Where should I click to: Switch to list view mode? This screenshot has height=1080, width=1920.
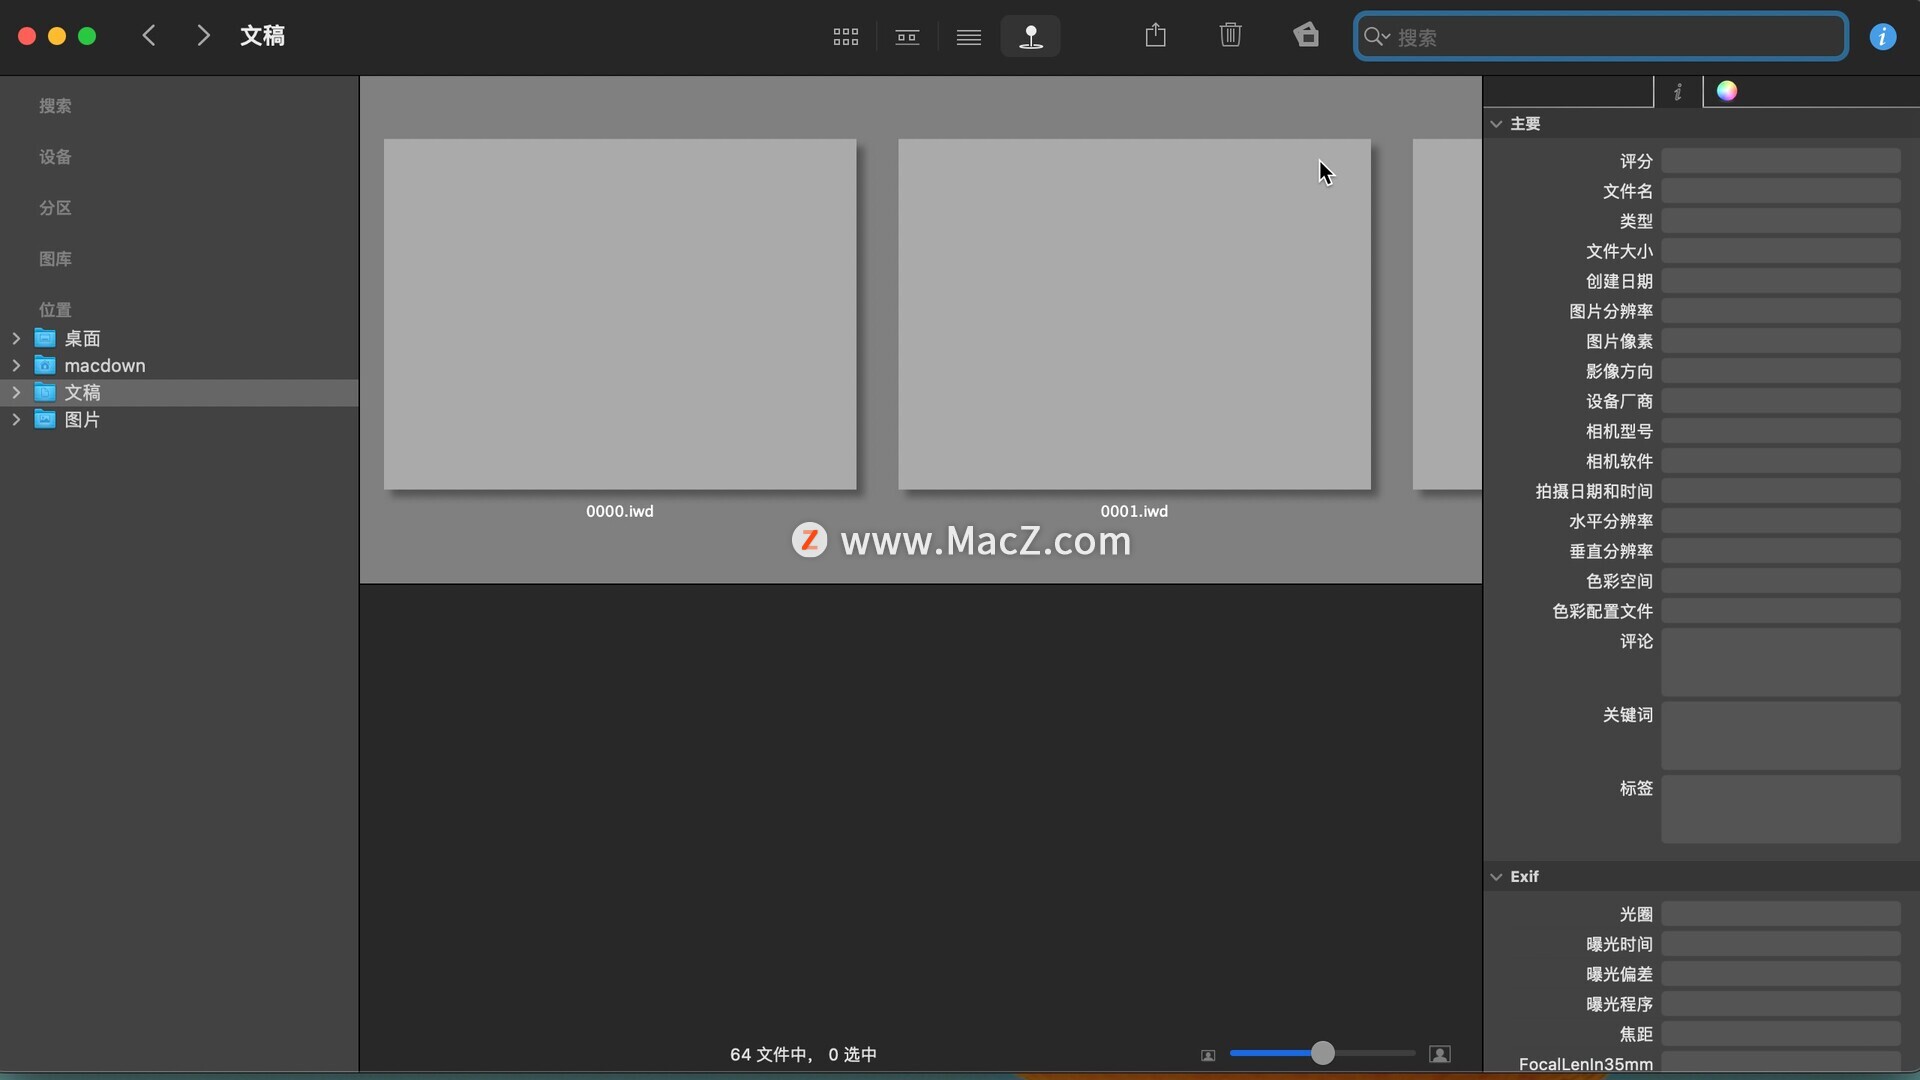[968, 37]
